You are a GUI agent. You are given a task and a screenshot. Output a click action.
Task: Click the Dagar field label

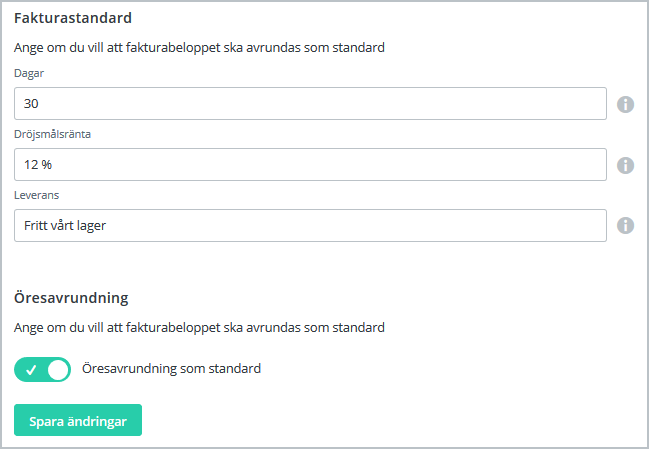pyautogui.click(x=29, y=74)
